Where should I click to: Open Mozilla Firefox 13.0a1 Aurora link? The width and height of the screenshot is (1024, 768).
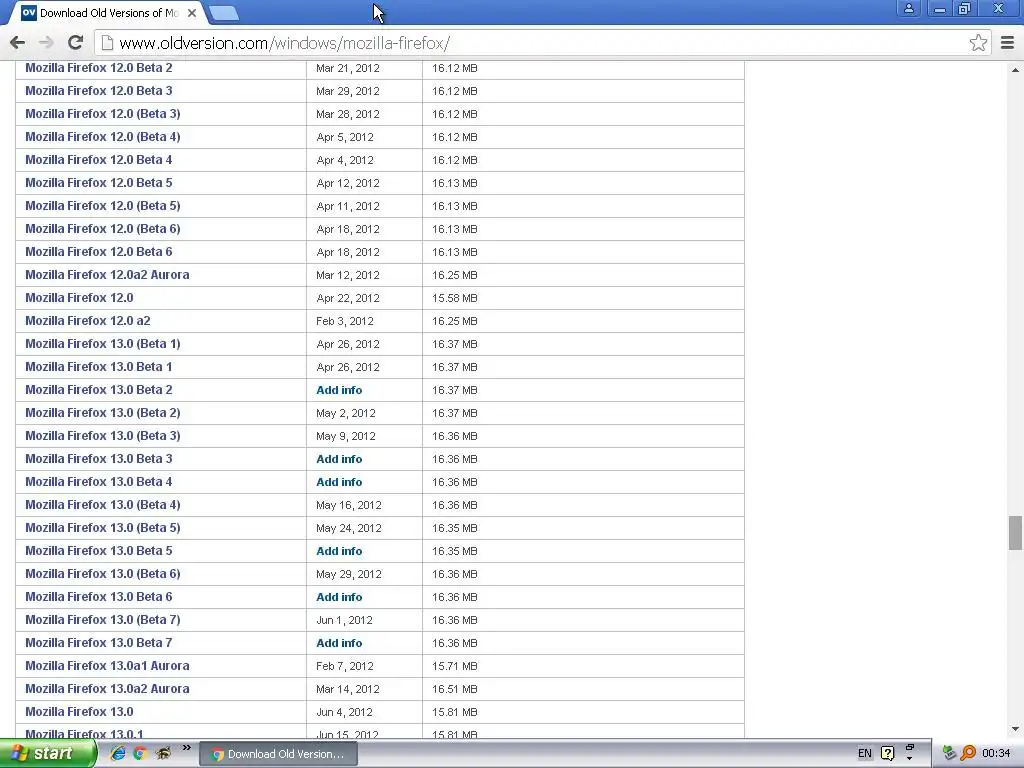click(107, 666)
